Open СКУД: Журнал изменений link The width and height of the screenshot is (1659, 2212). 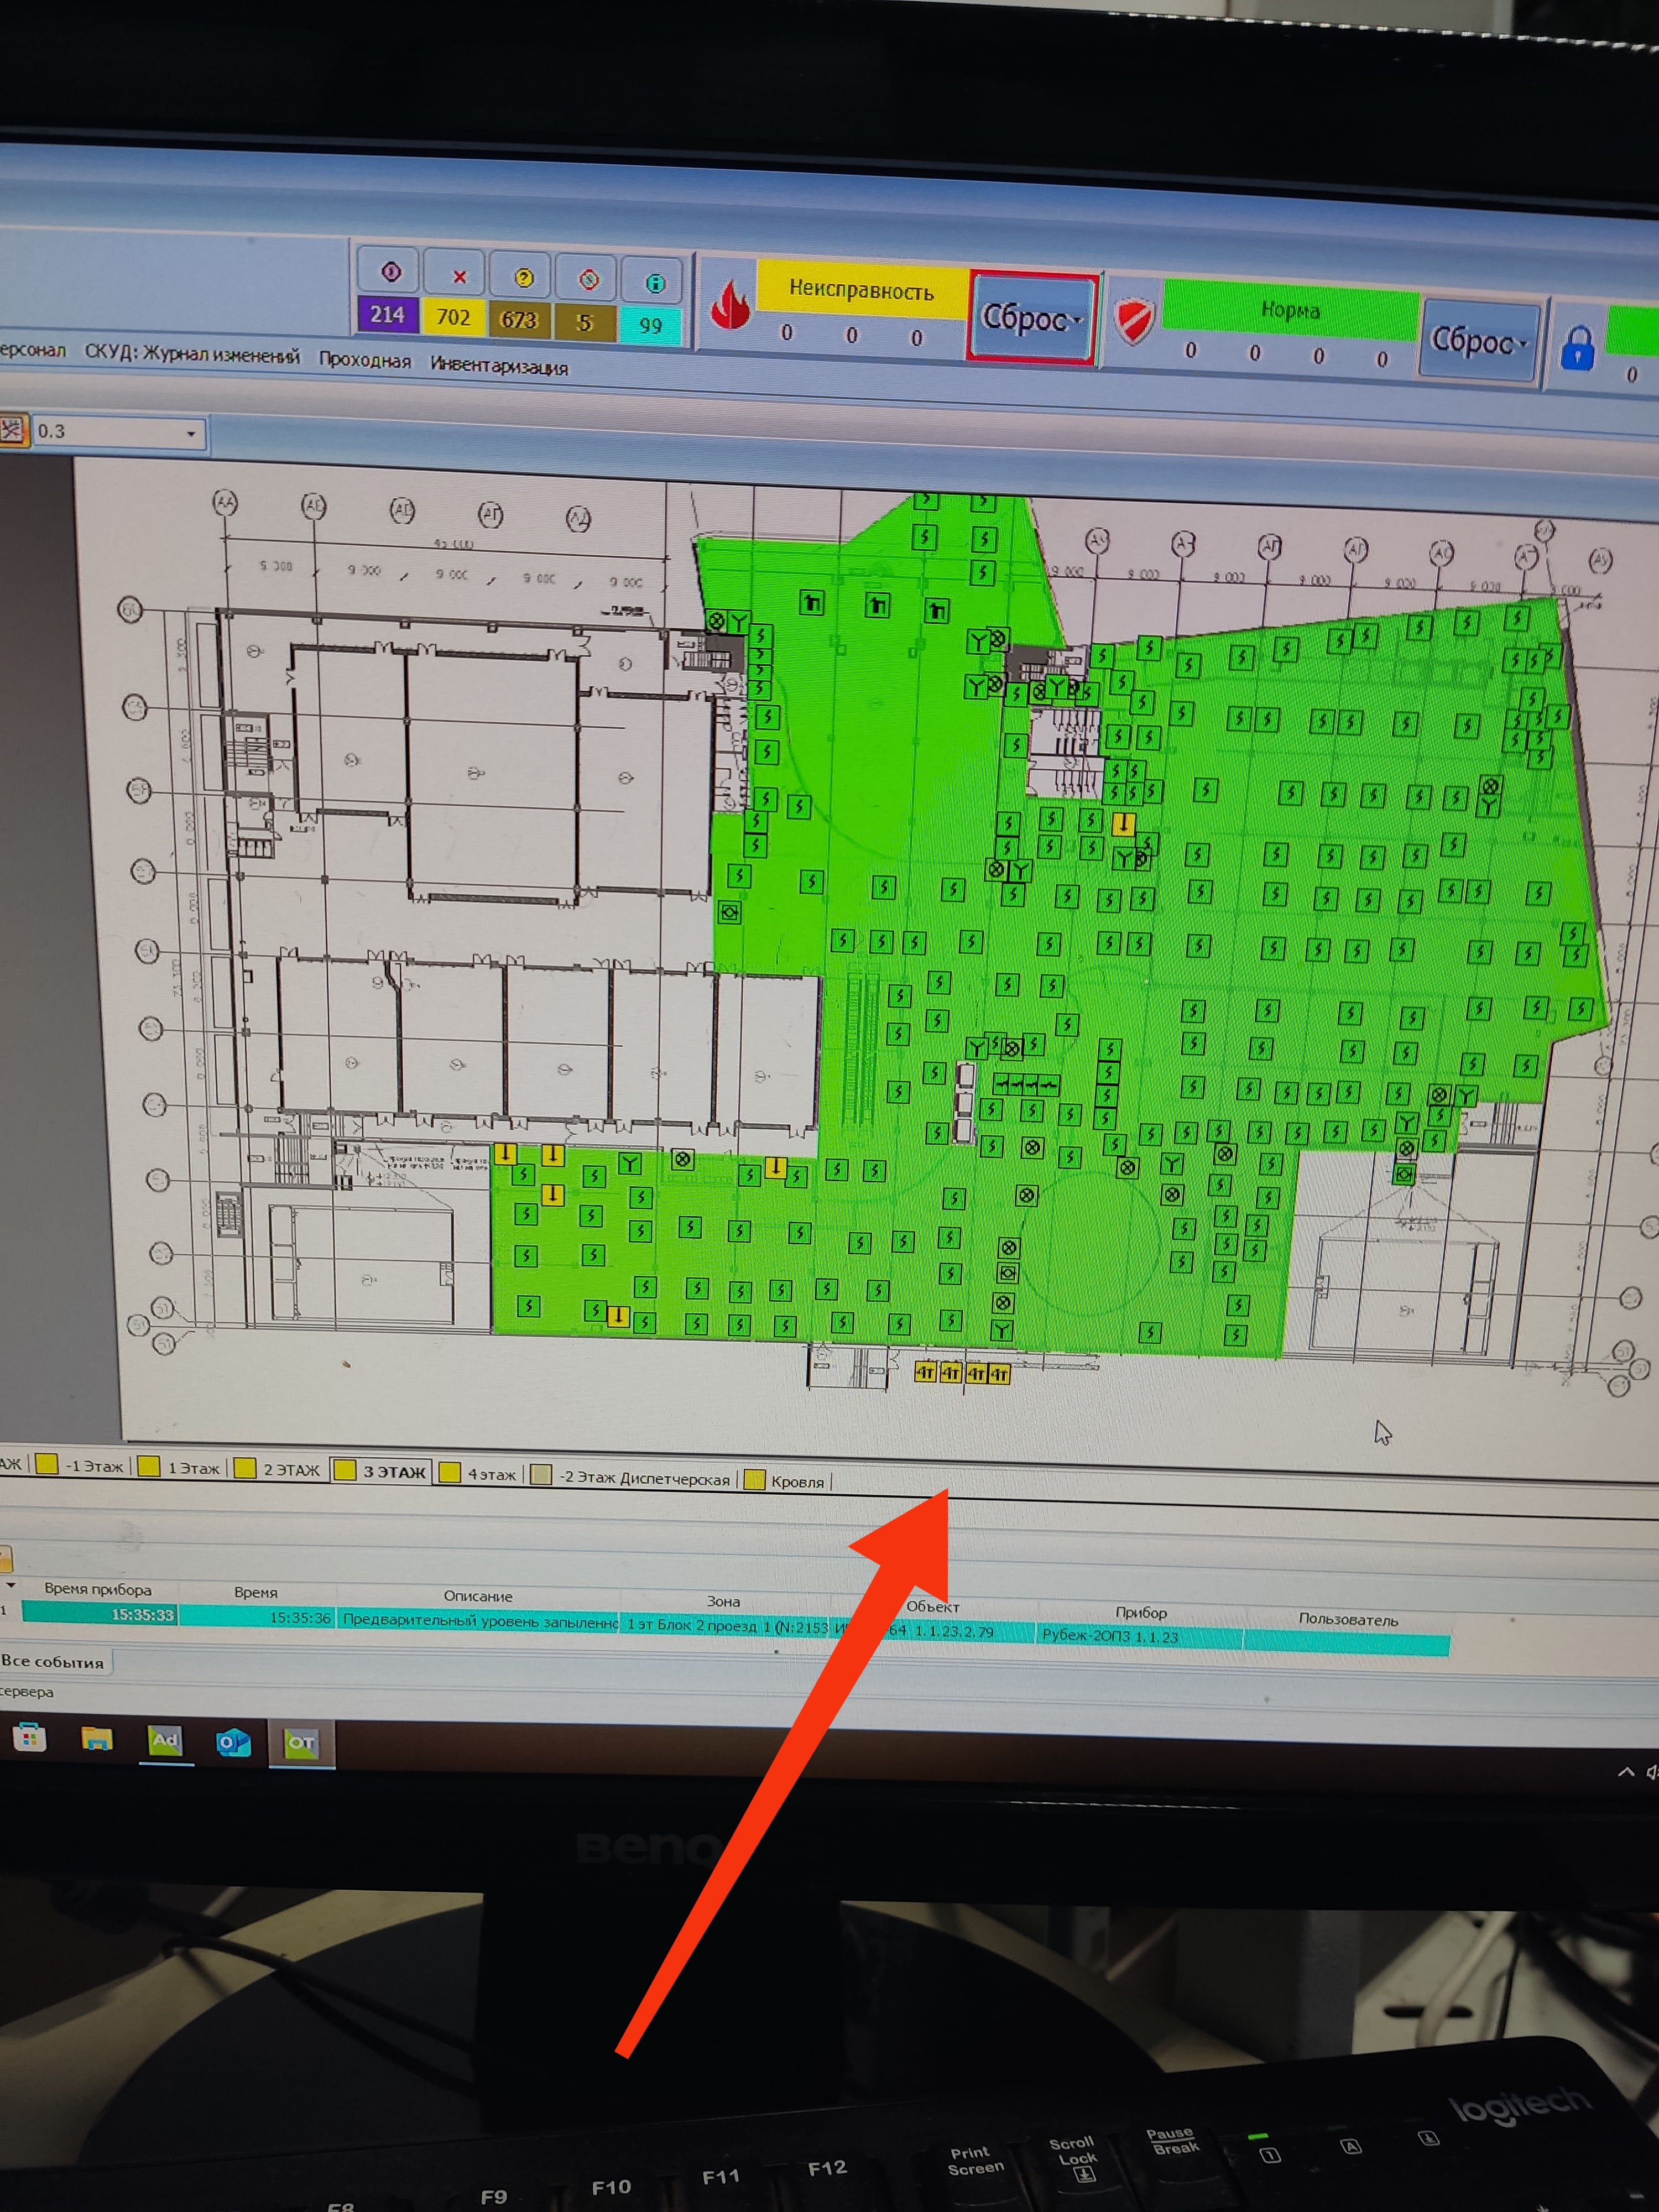pyautogui.click(x=192, y=355)
